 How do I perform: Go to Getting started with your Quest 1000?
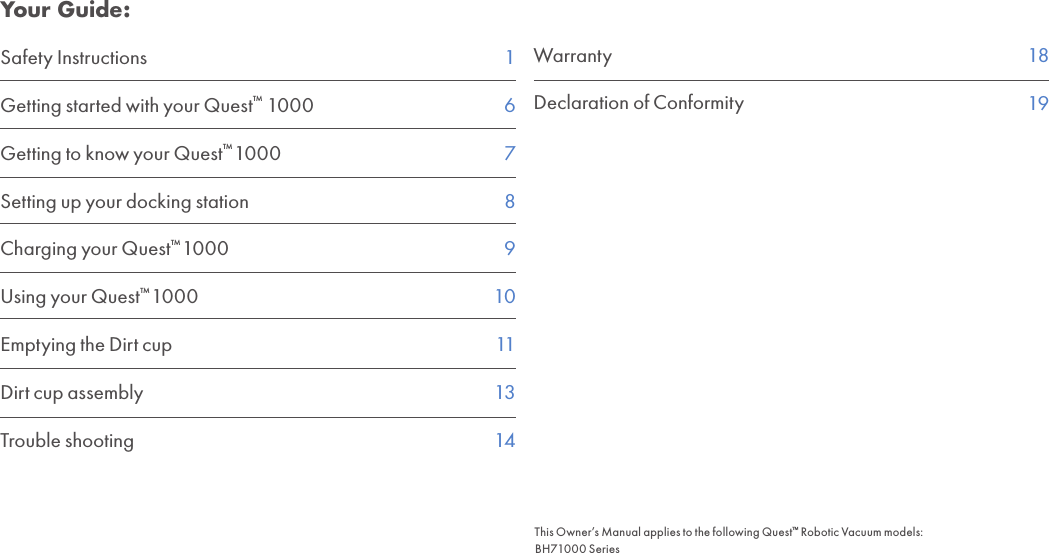(x=157, y=106)
